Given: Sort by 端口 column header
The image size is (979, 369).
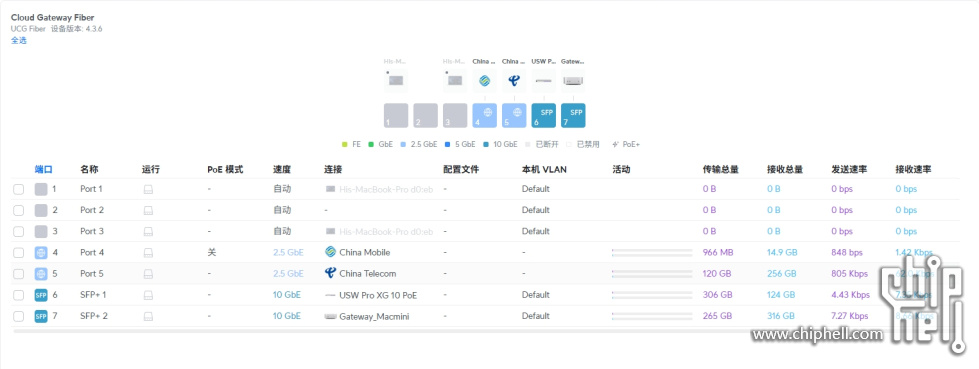Looking at the screenshot, I should coord(43,169).
